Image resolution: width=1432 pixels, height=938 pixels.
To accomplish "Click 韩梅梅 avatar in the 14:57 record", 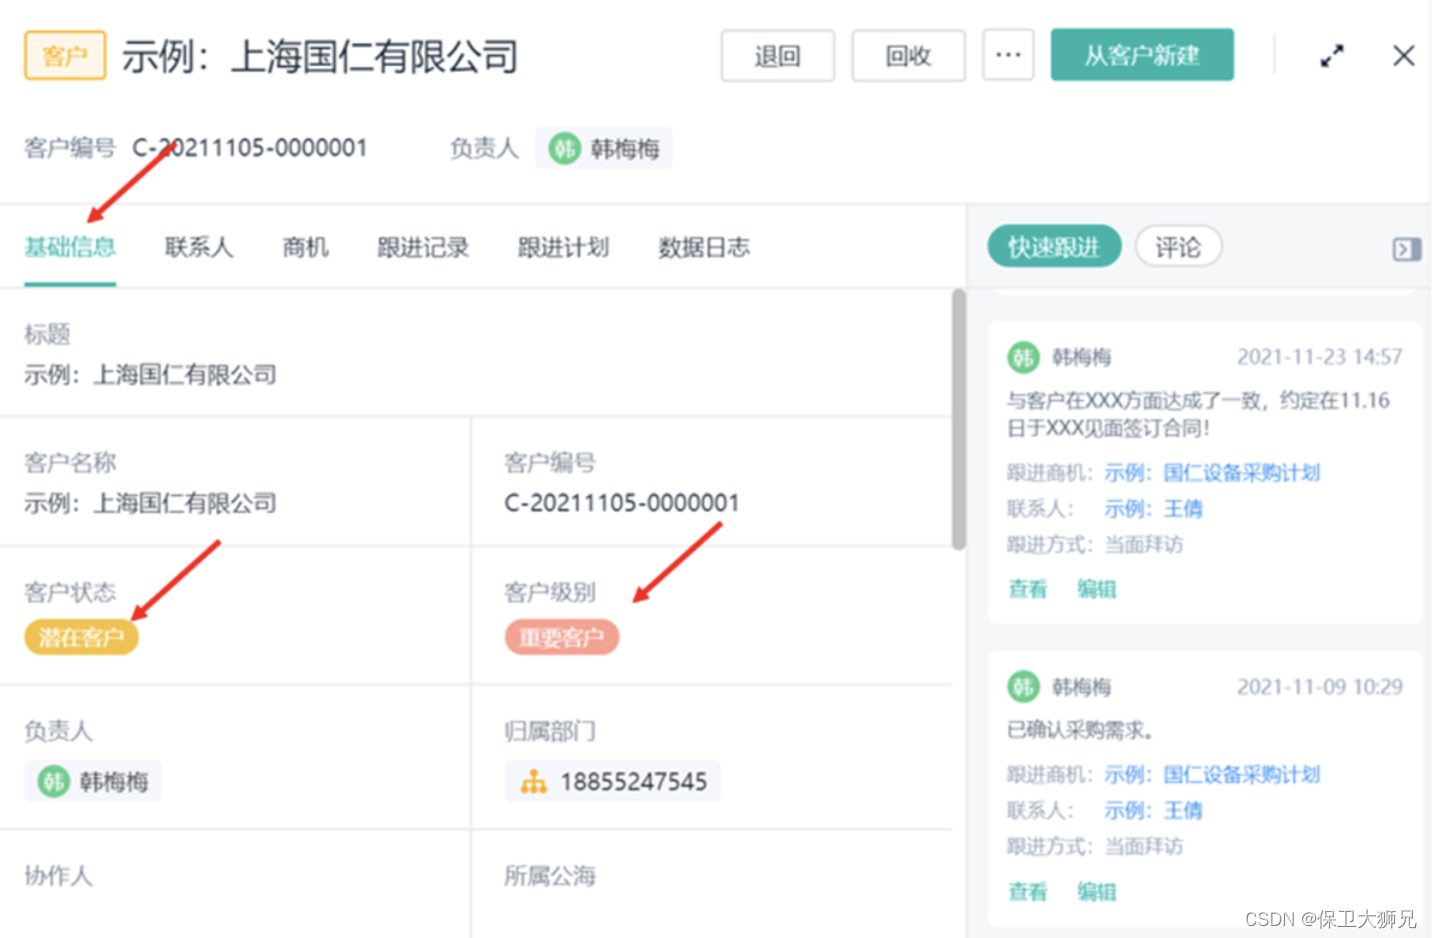I will pyautogui.click(x=1023, y=357).
